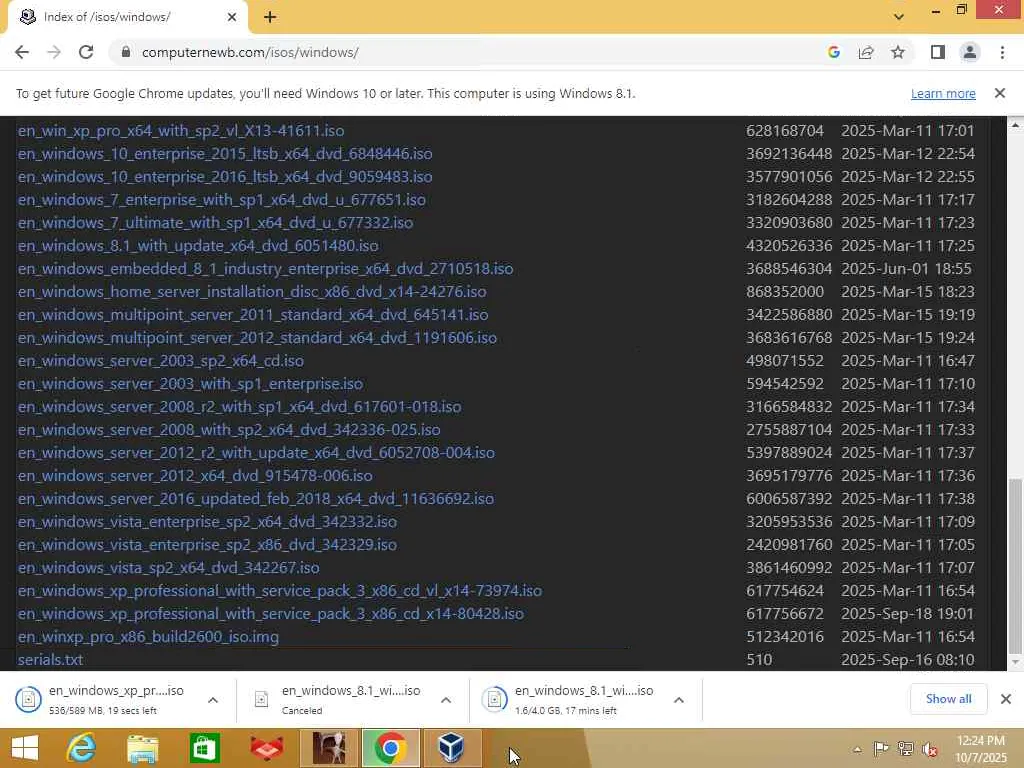Screen dimensions: 1024x768
Task: Open Chrome's three-dot menu
Action: click(1002, 52)
